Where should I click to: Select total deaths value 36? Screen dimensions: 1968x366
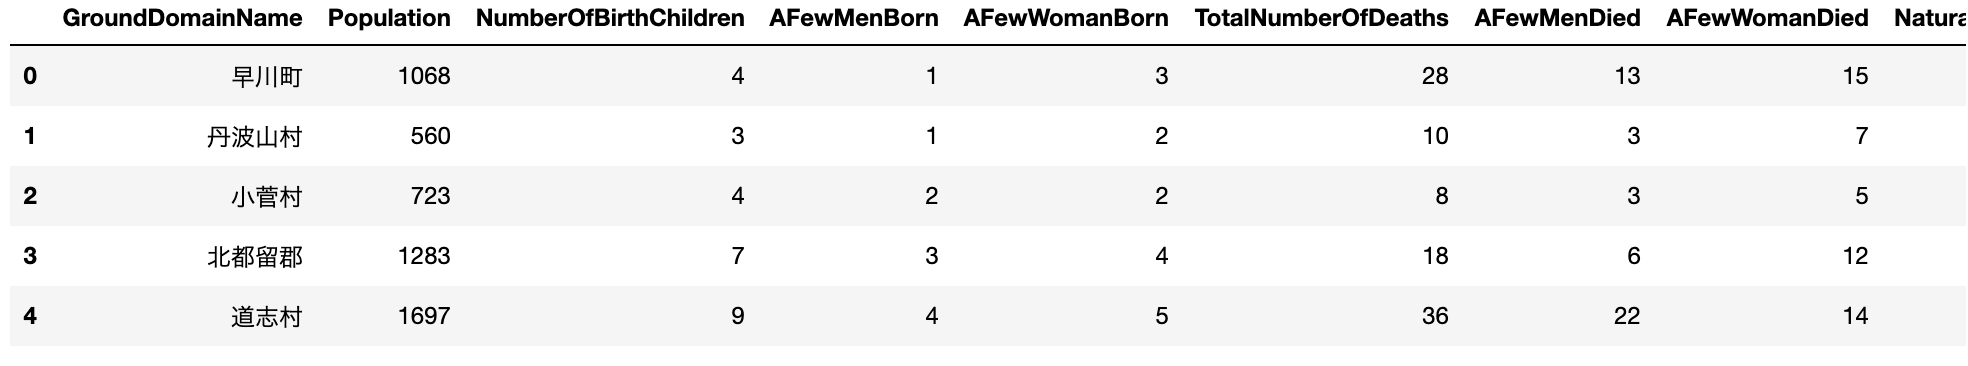click(1435, 316)
